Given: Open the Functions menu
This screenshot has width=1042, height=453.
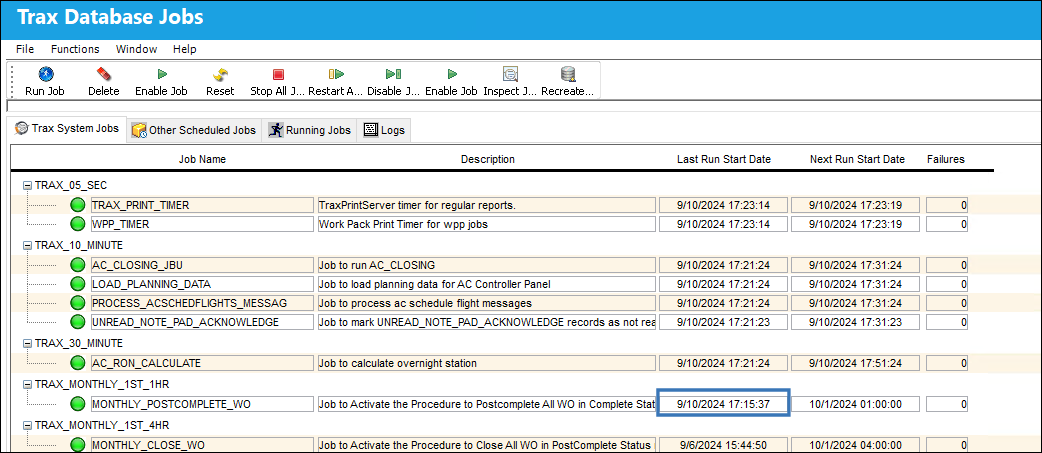Looking at the screenshot, I should [x=75, y=49].
